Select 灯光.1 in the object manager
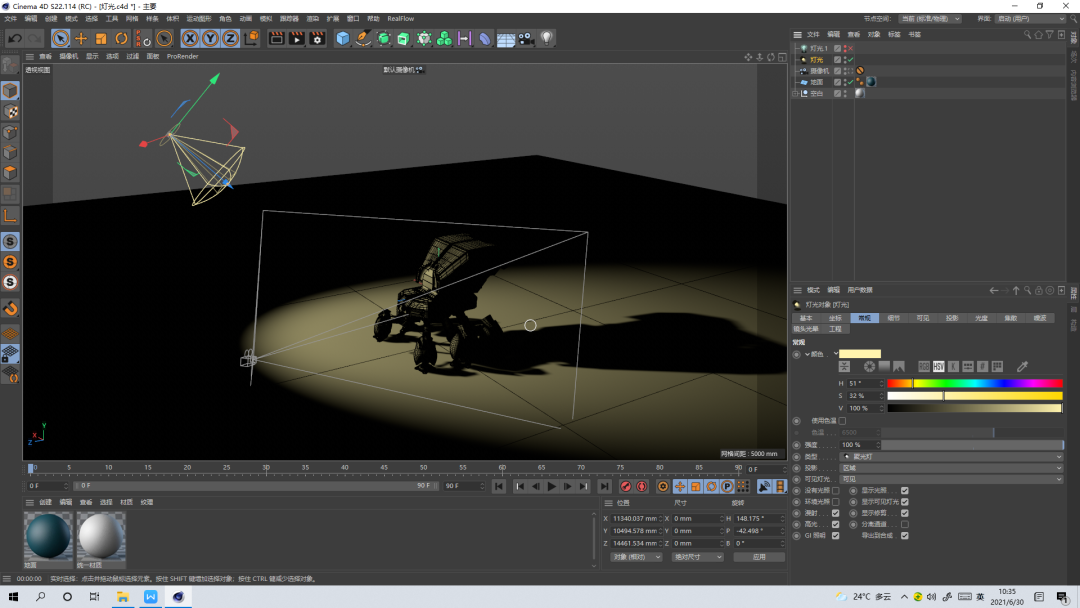The image size is (1080, 608). point(818,49)
